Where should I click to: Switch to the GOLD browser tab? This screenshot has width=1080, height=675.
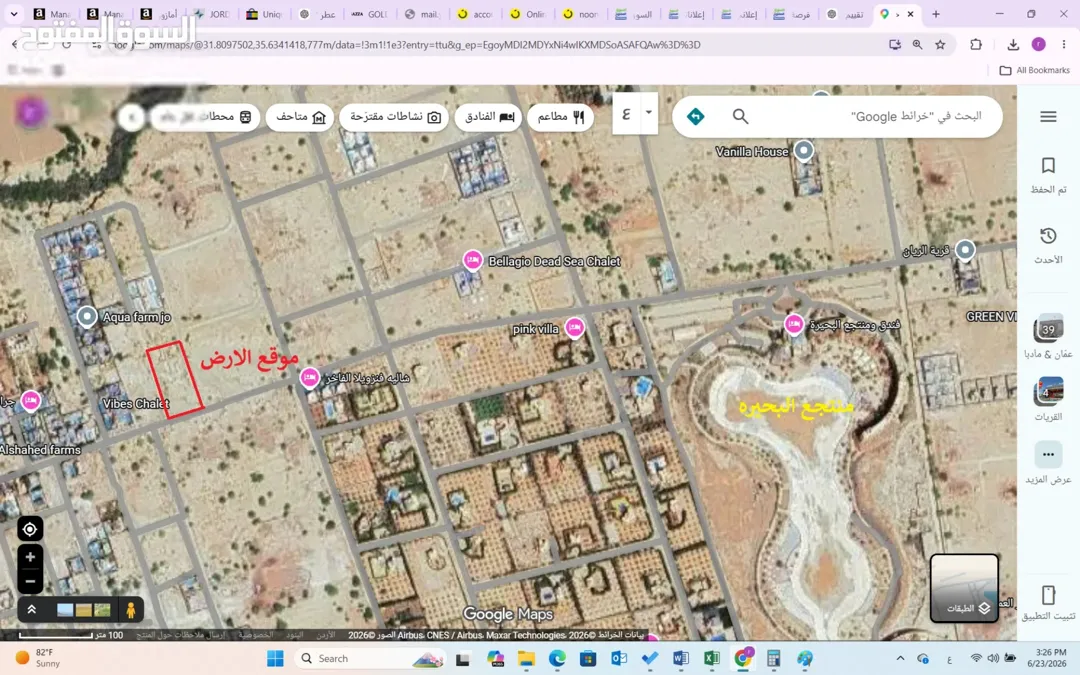pos(371,14)
